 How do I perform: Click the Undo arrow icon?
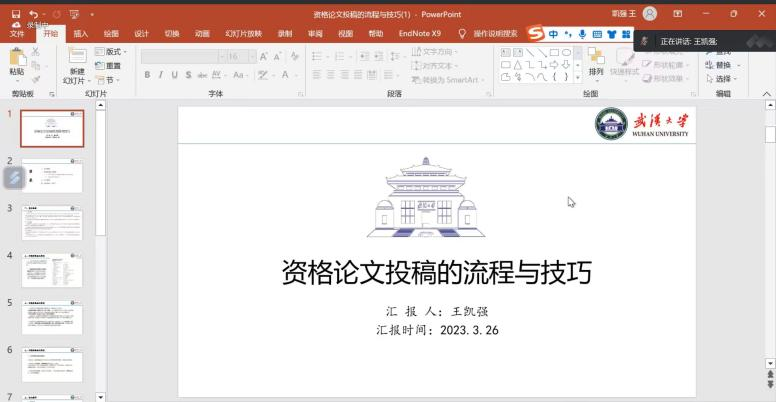click(x=34, y=14)
